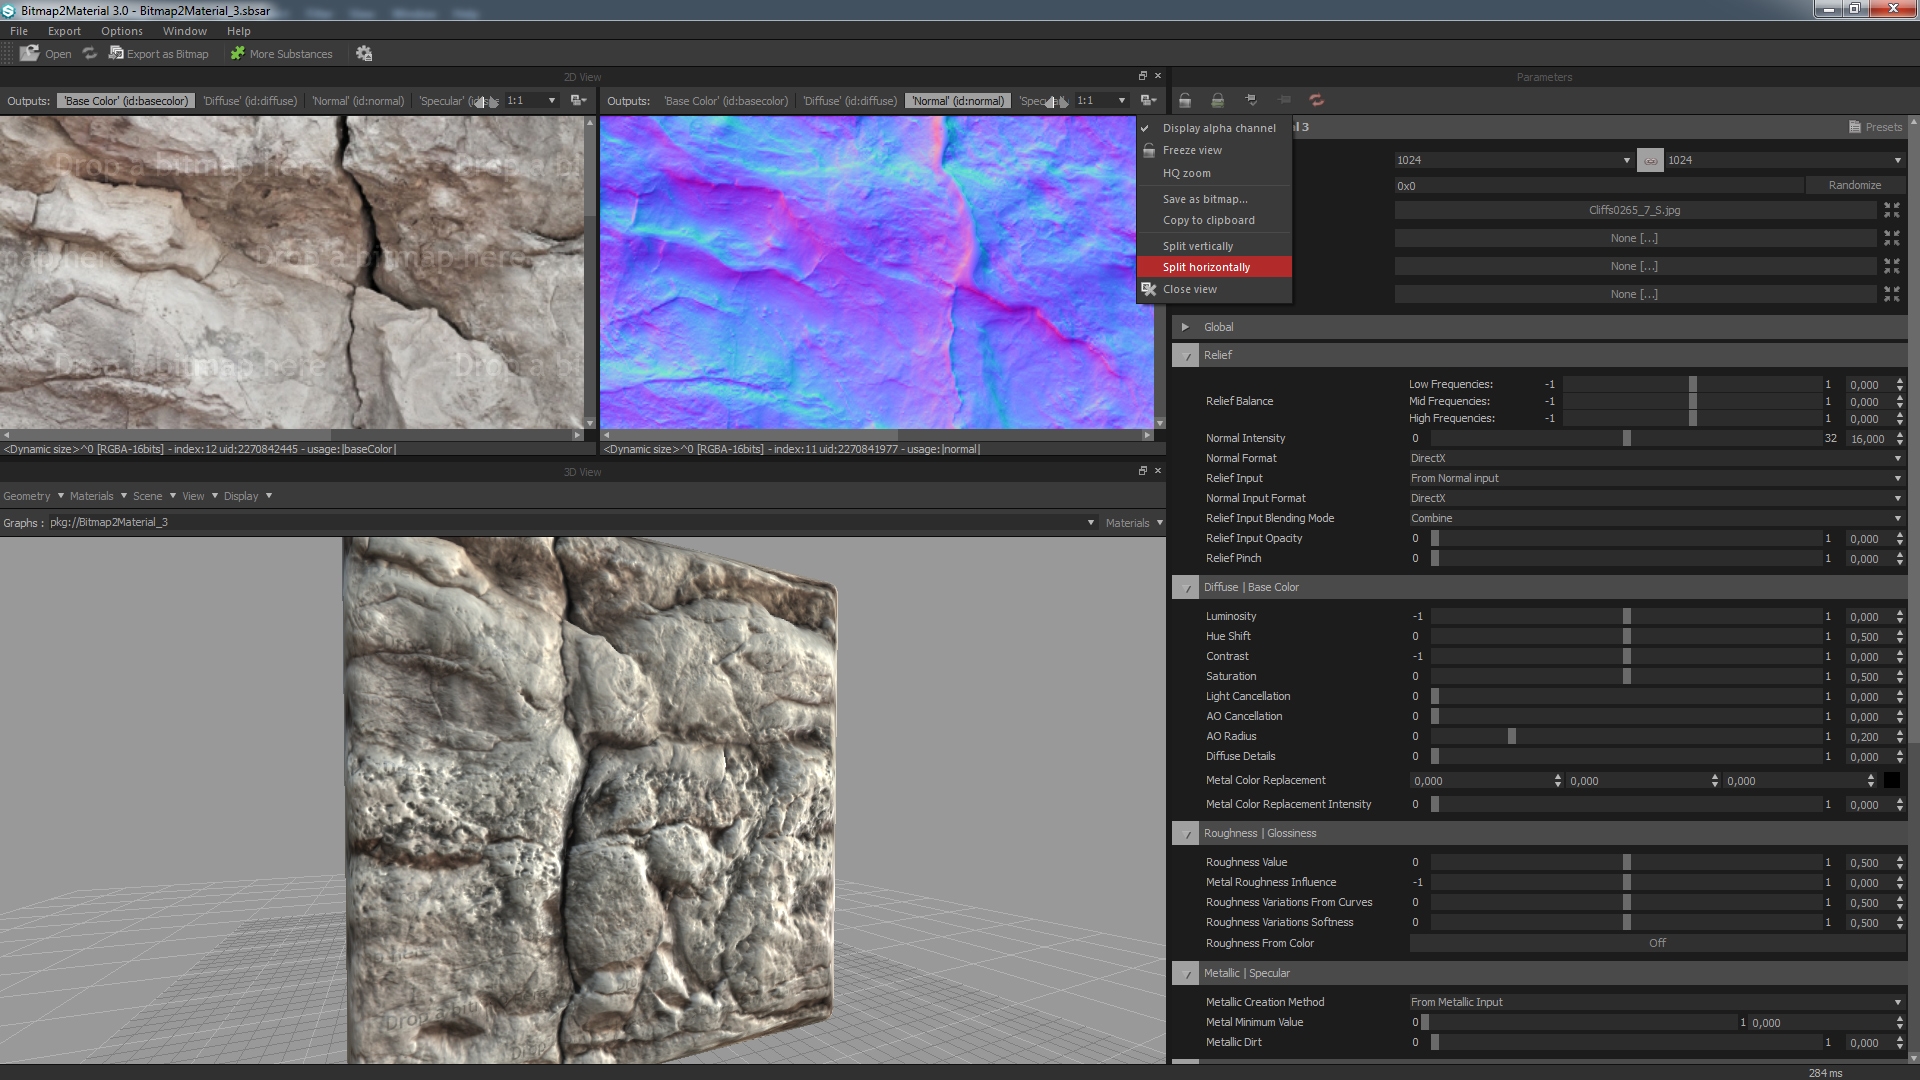This screenshot has width=1920, height=1080.
Task: Click the Open file toolbar icon
Action: tap(31, 53)
